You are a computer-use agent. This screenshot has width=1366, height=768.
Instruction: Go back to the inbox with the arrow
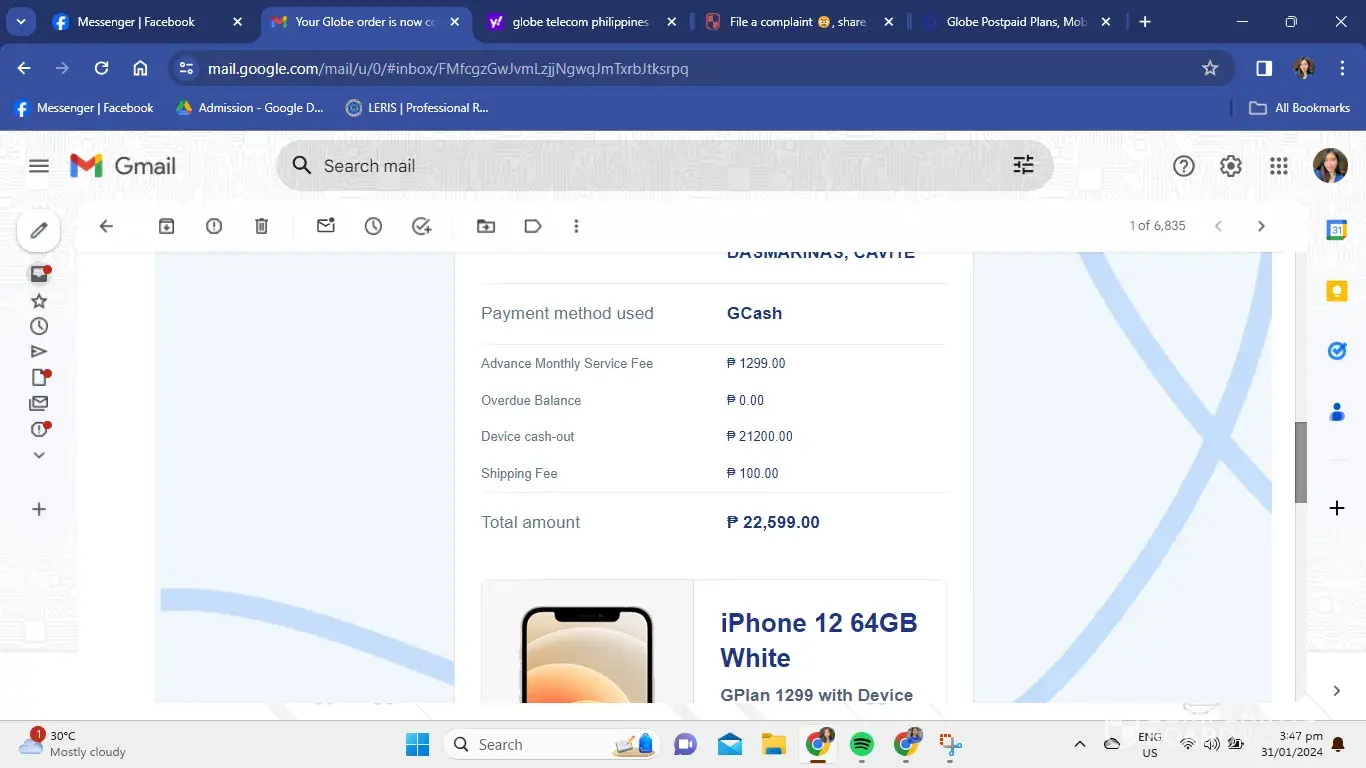(106, 226)
